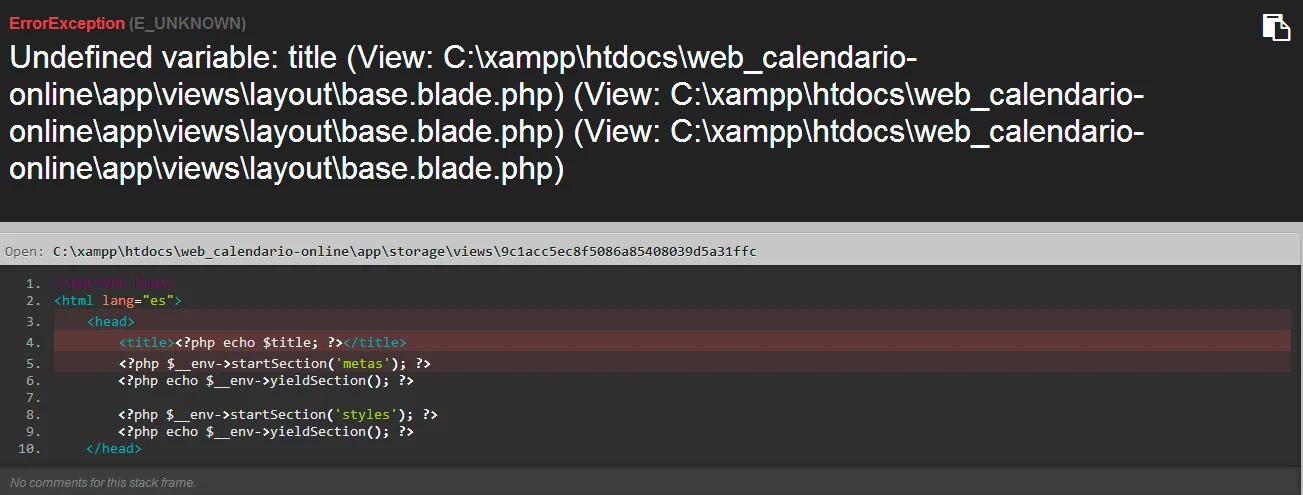Screen dimensions: 1303x495
Task: Click the copy-to-clipboard icon
Action: point(1275,27)
